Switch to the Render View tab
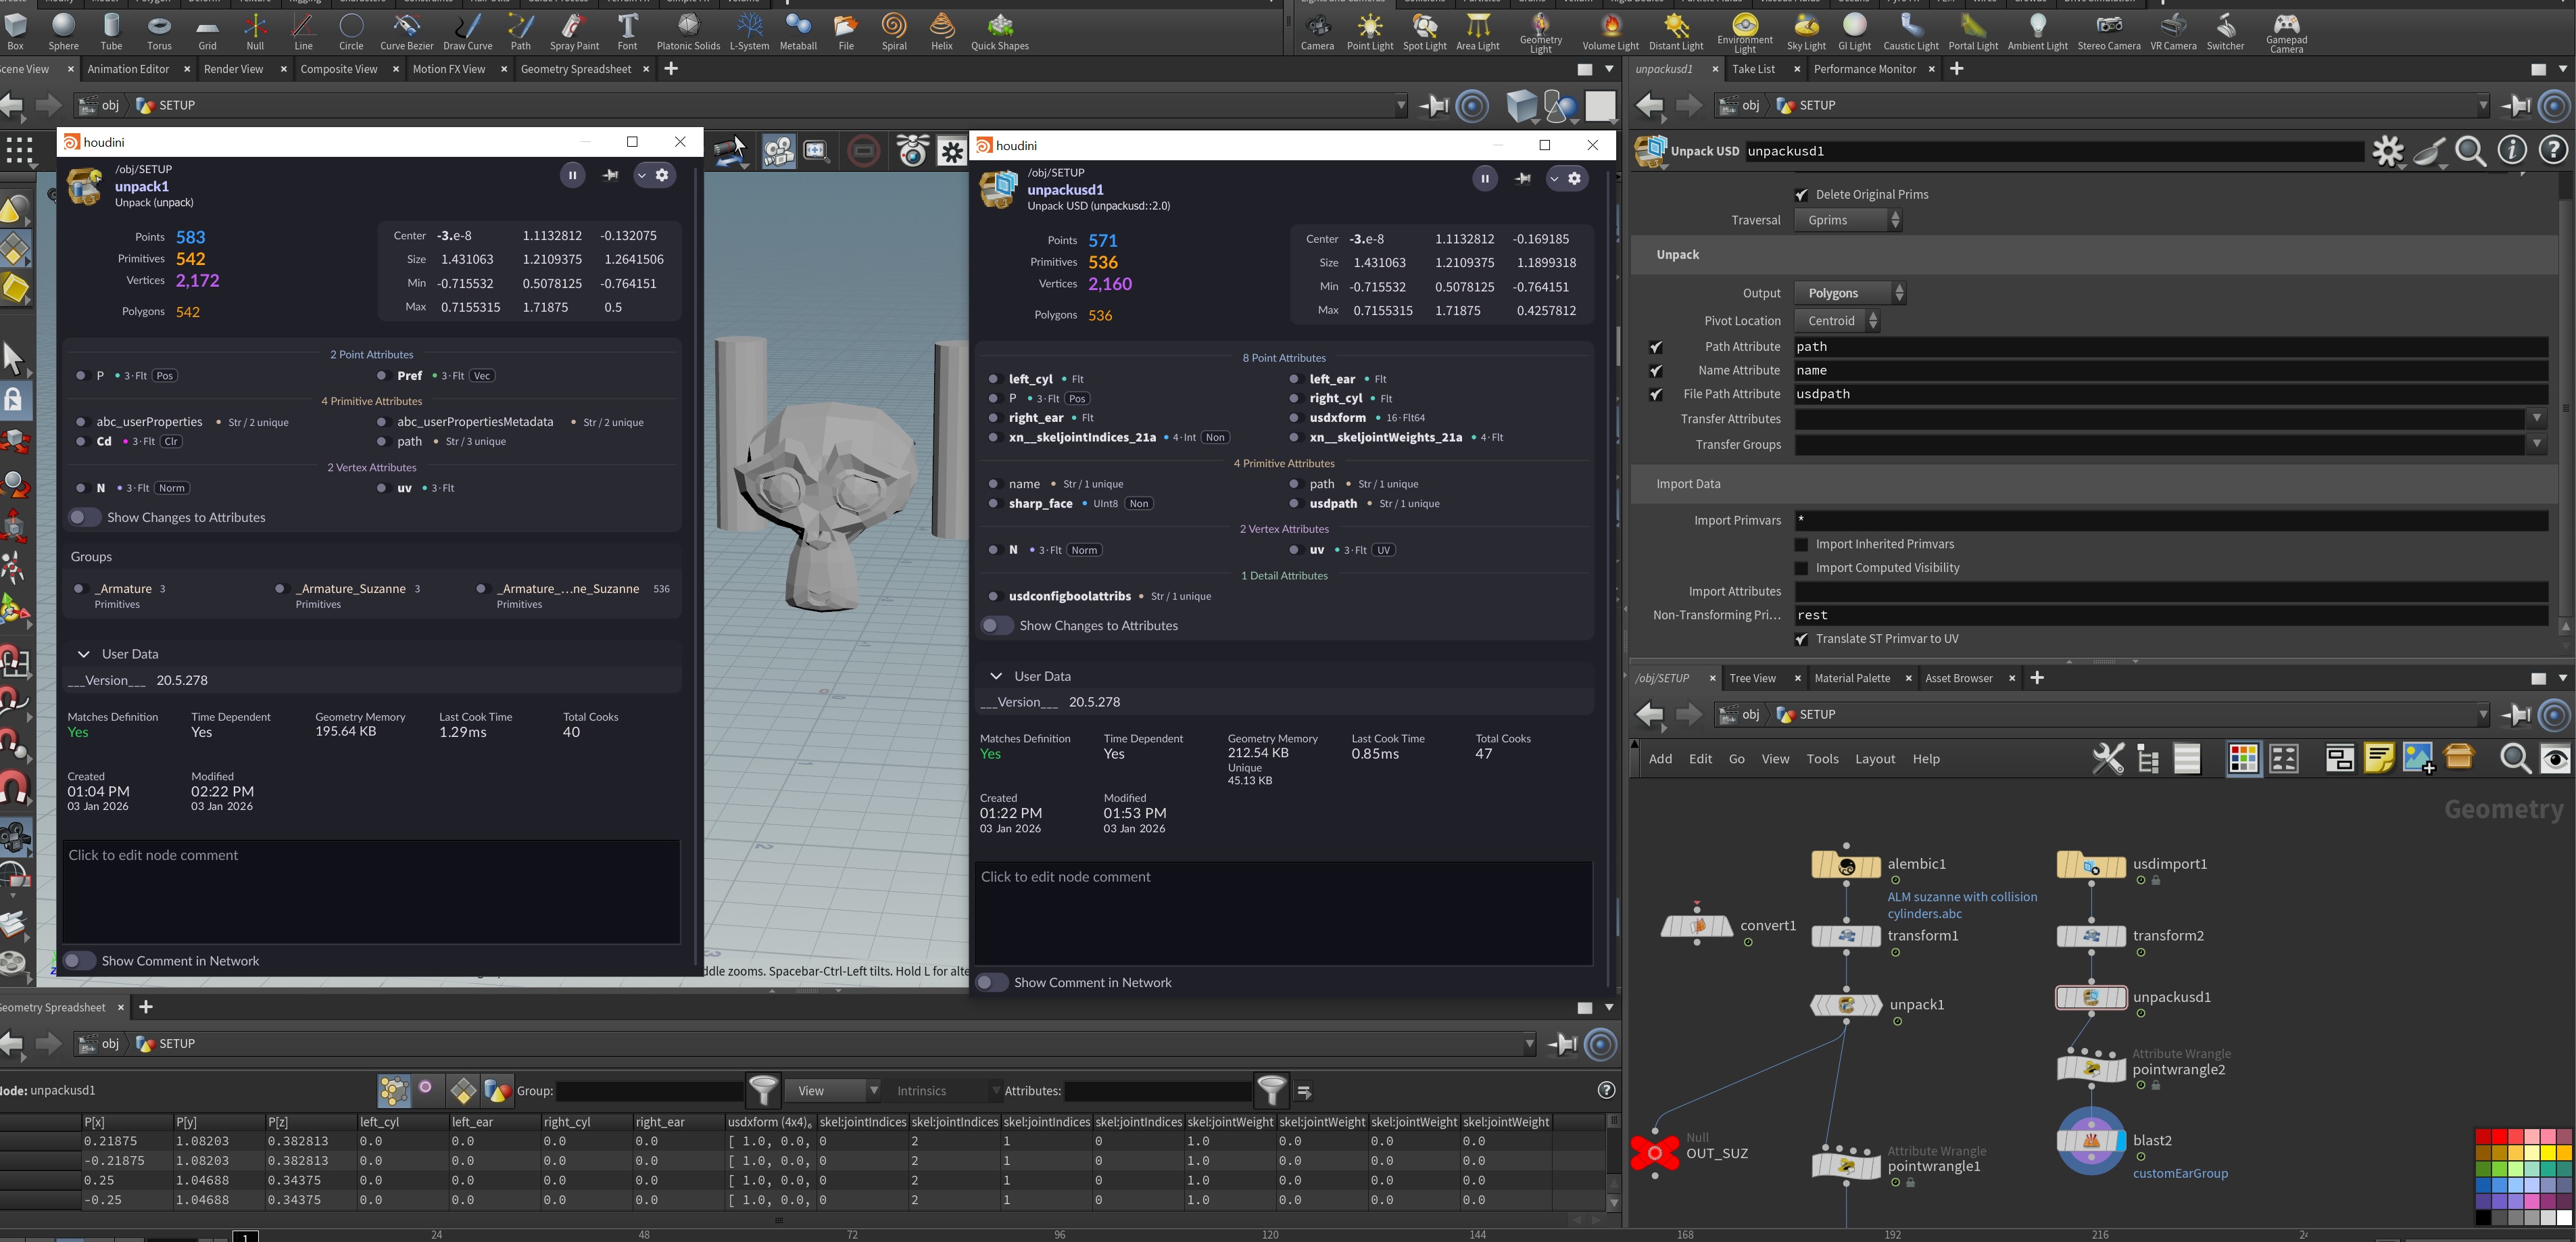 click(x=233, y=69)
